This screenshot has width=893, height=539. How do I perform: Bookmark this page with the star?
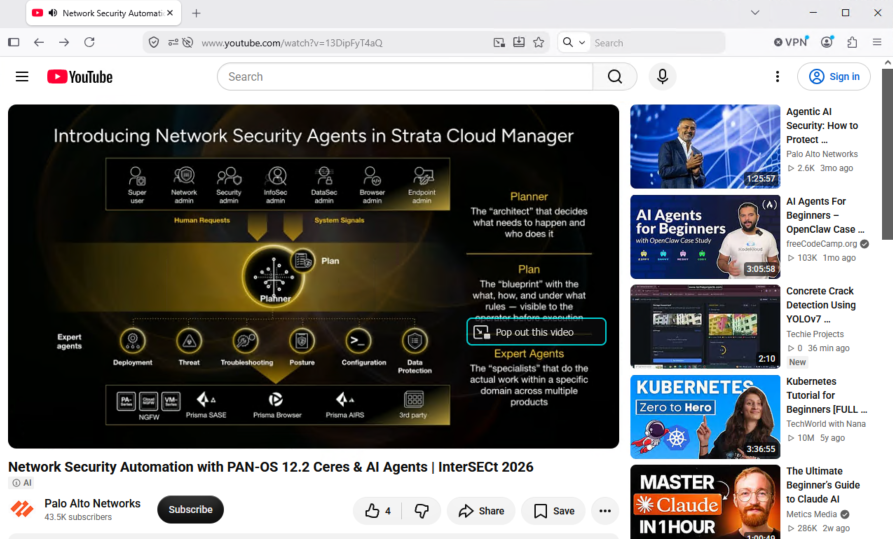click(x=538, y=42)
